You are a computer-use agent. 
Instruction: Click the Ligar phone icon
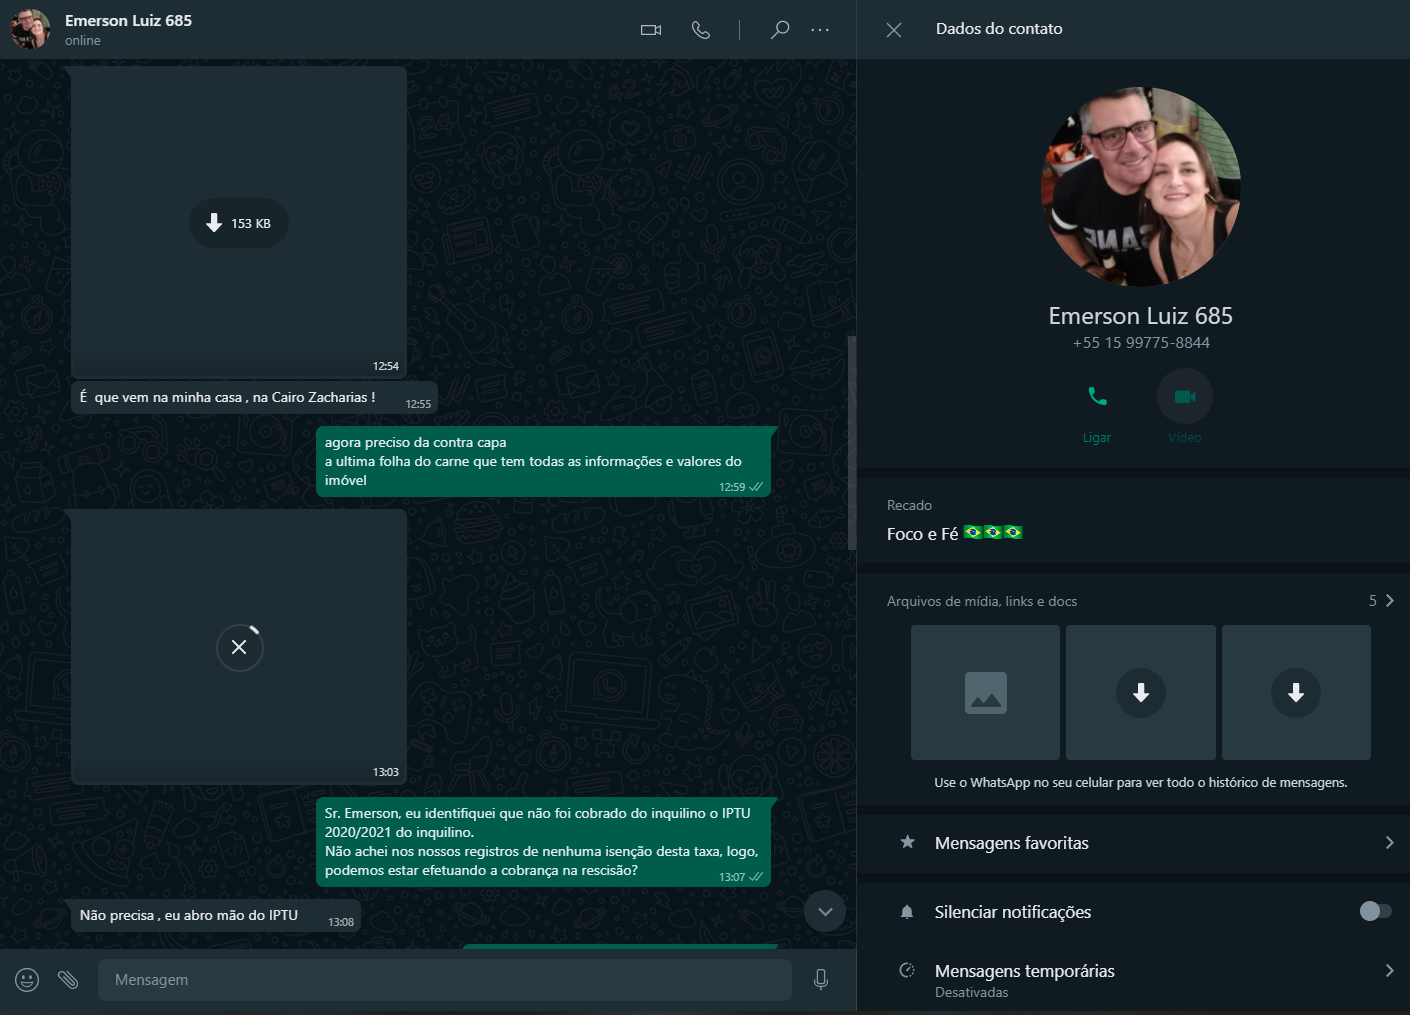1097,397
